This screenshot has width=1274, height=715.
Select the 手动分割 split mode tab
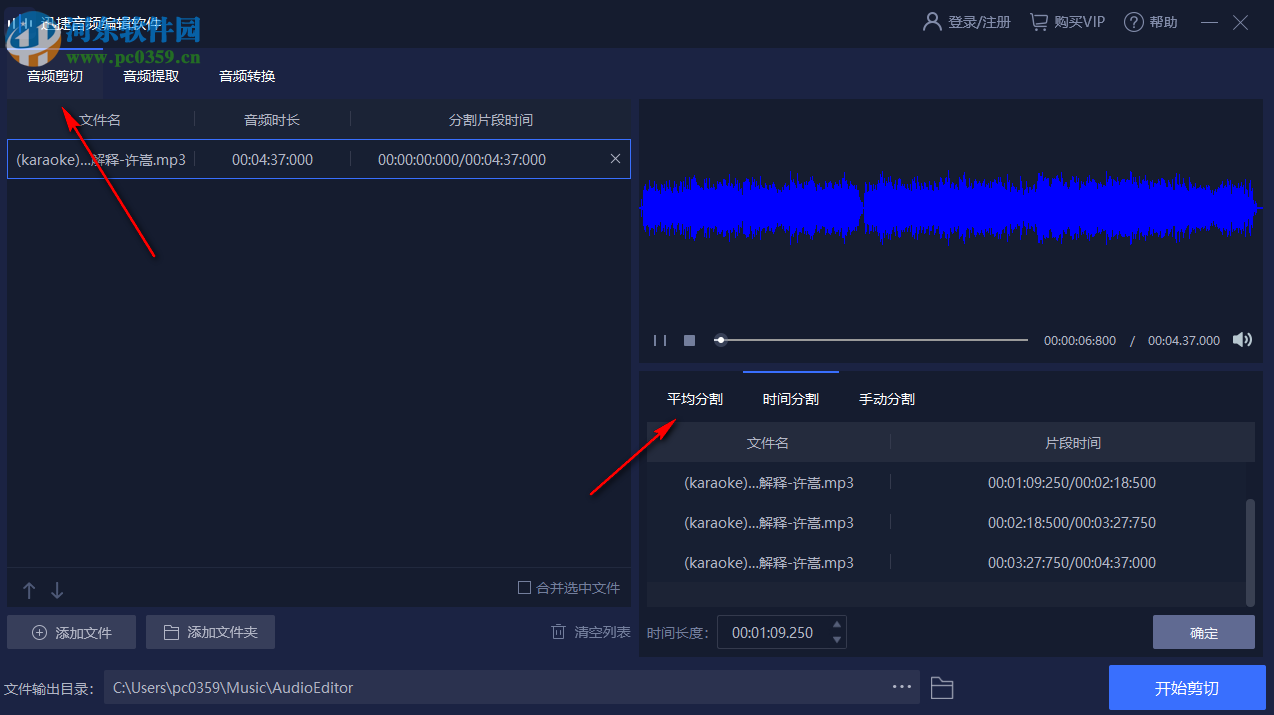[x=887, y=399]
